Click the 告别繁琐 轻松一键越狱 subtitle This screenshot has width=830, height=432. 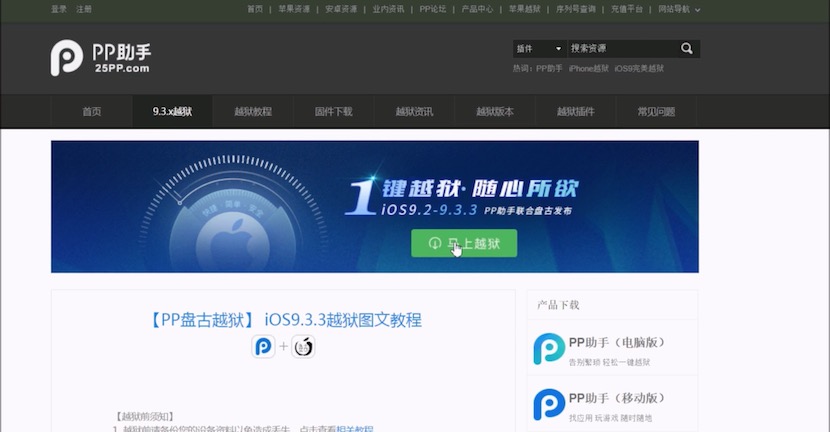click(609, 363)
